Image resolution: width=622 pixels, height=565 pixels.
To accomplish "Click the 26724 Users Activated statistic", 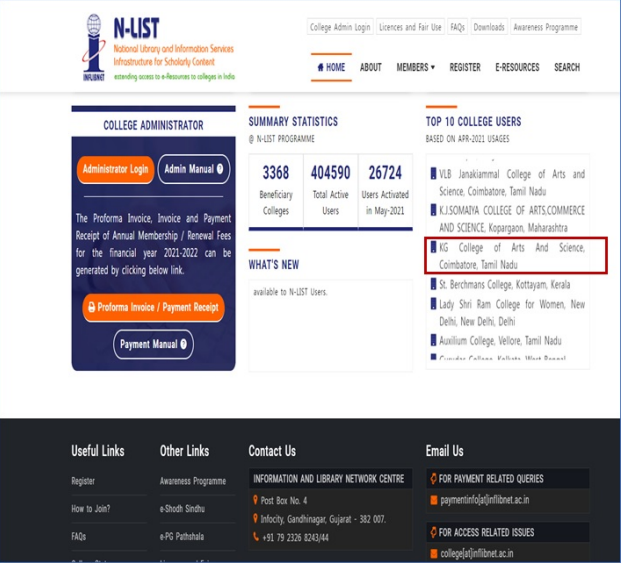I will [x=385, y=192].
